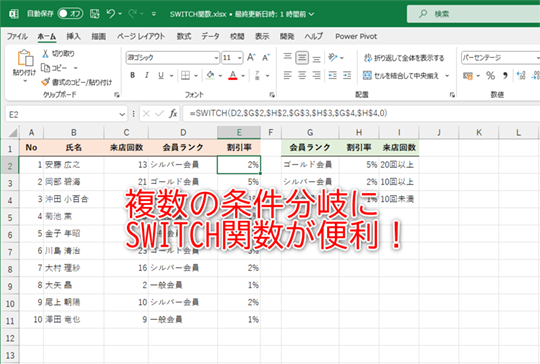540x364 pixels.
Task: Expand Merge and Center dropdown arrow
Action: click(x=447, y=76)
